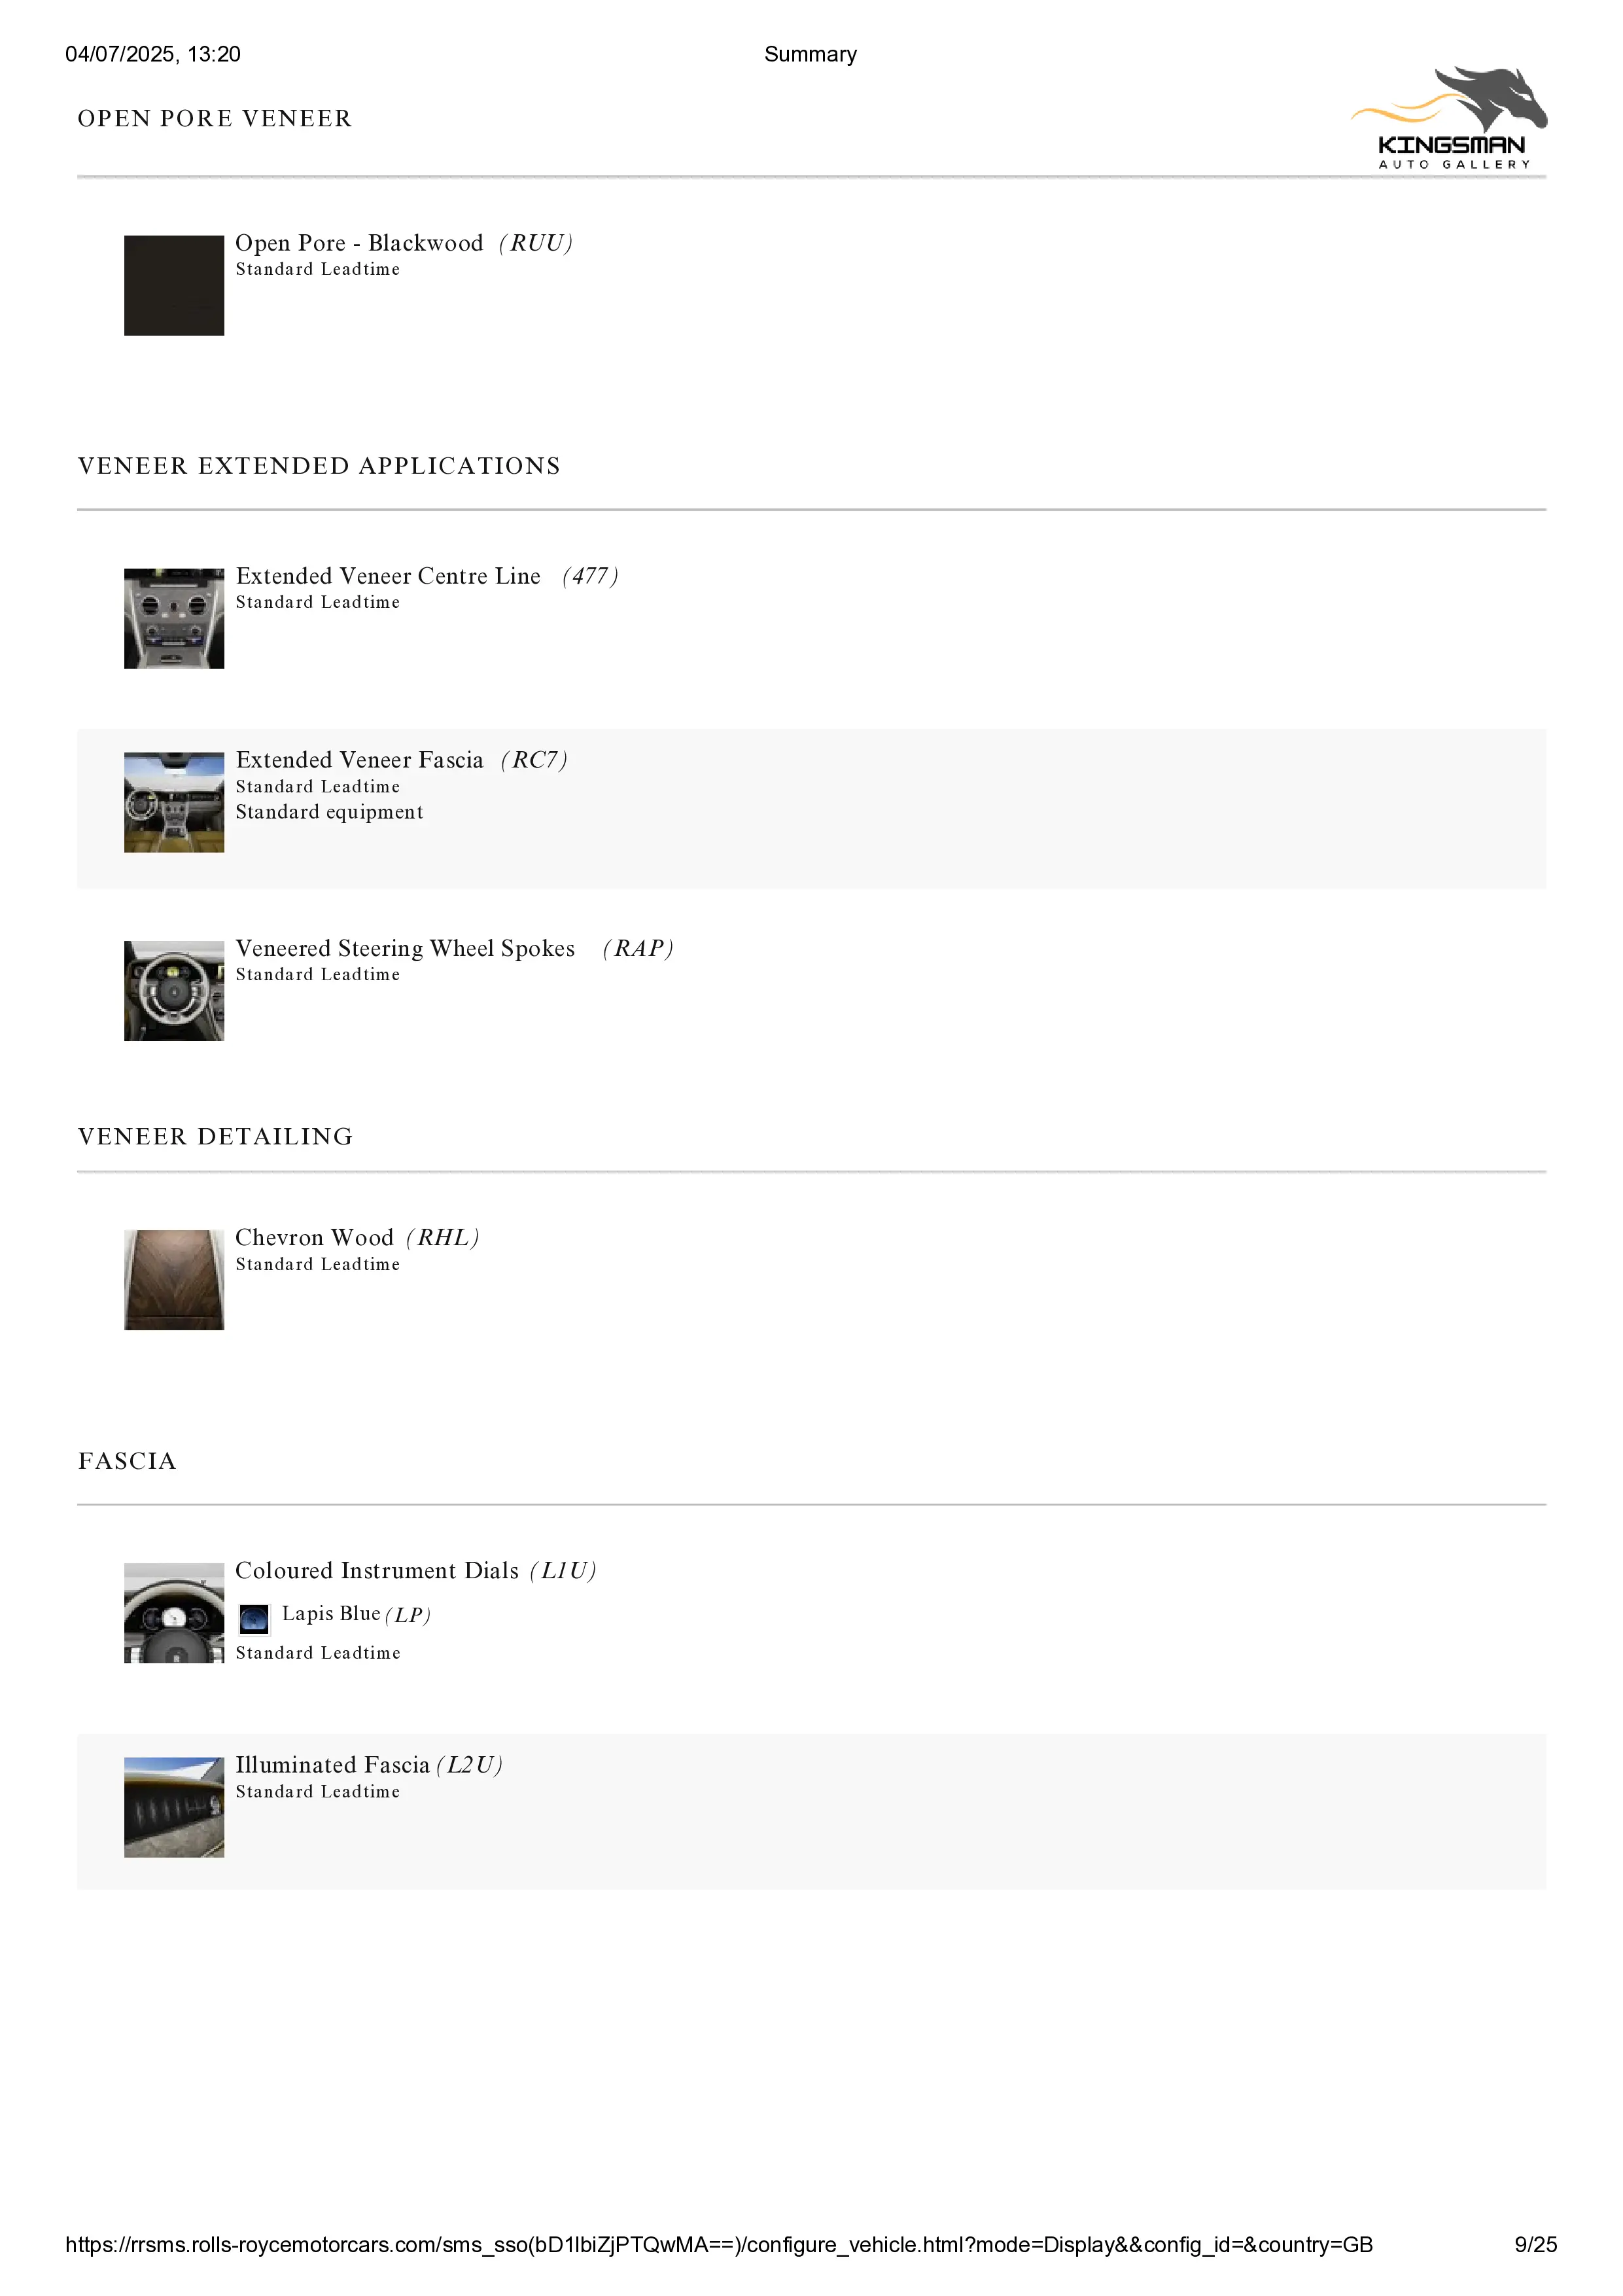Click the Veneered Steering Wheel Spokes title
This screenshot has width=1623, height=2296.
pos(405,948)
